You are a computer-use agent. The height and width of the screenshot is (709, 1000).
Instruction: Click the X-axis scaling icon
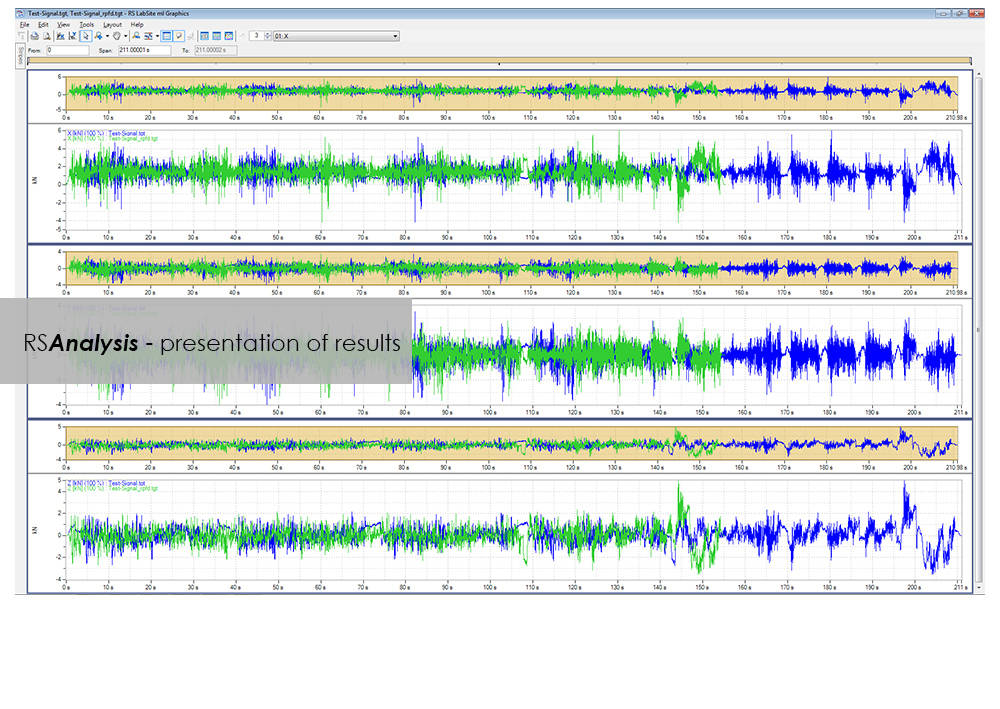tap(61, 36)
